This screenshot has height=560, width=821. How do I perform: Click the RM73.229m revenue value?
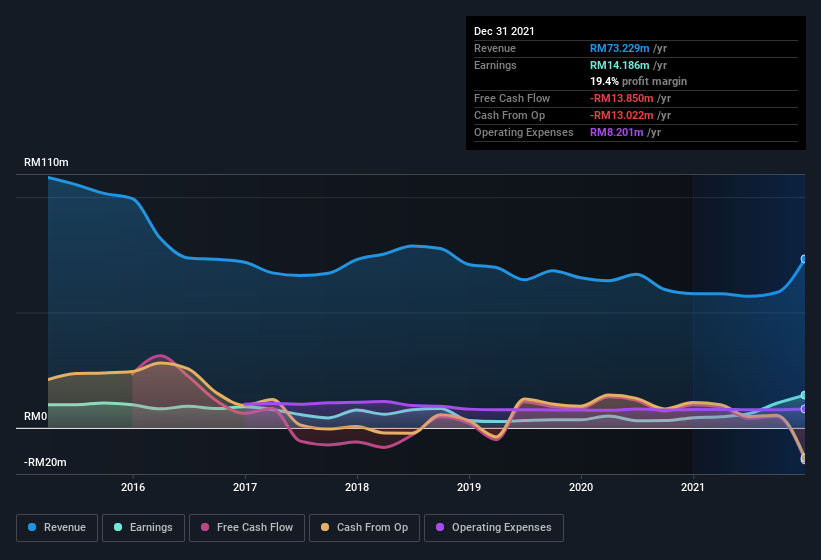click(x=619, y=48)
